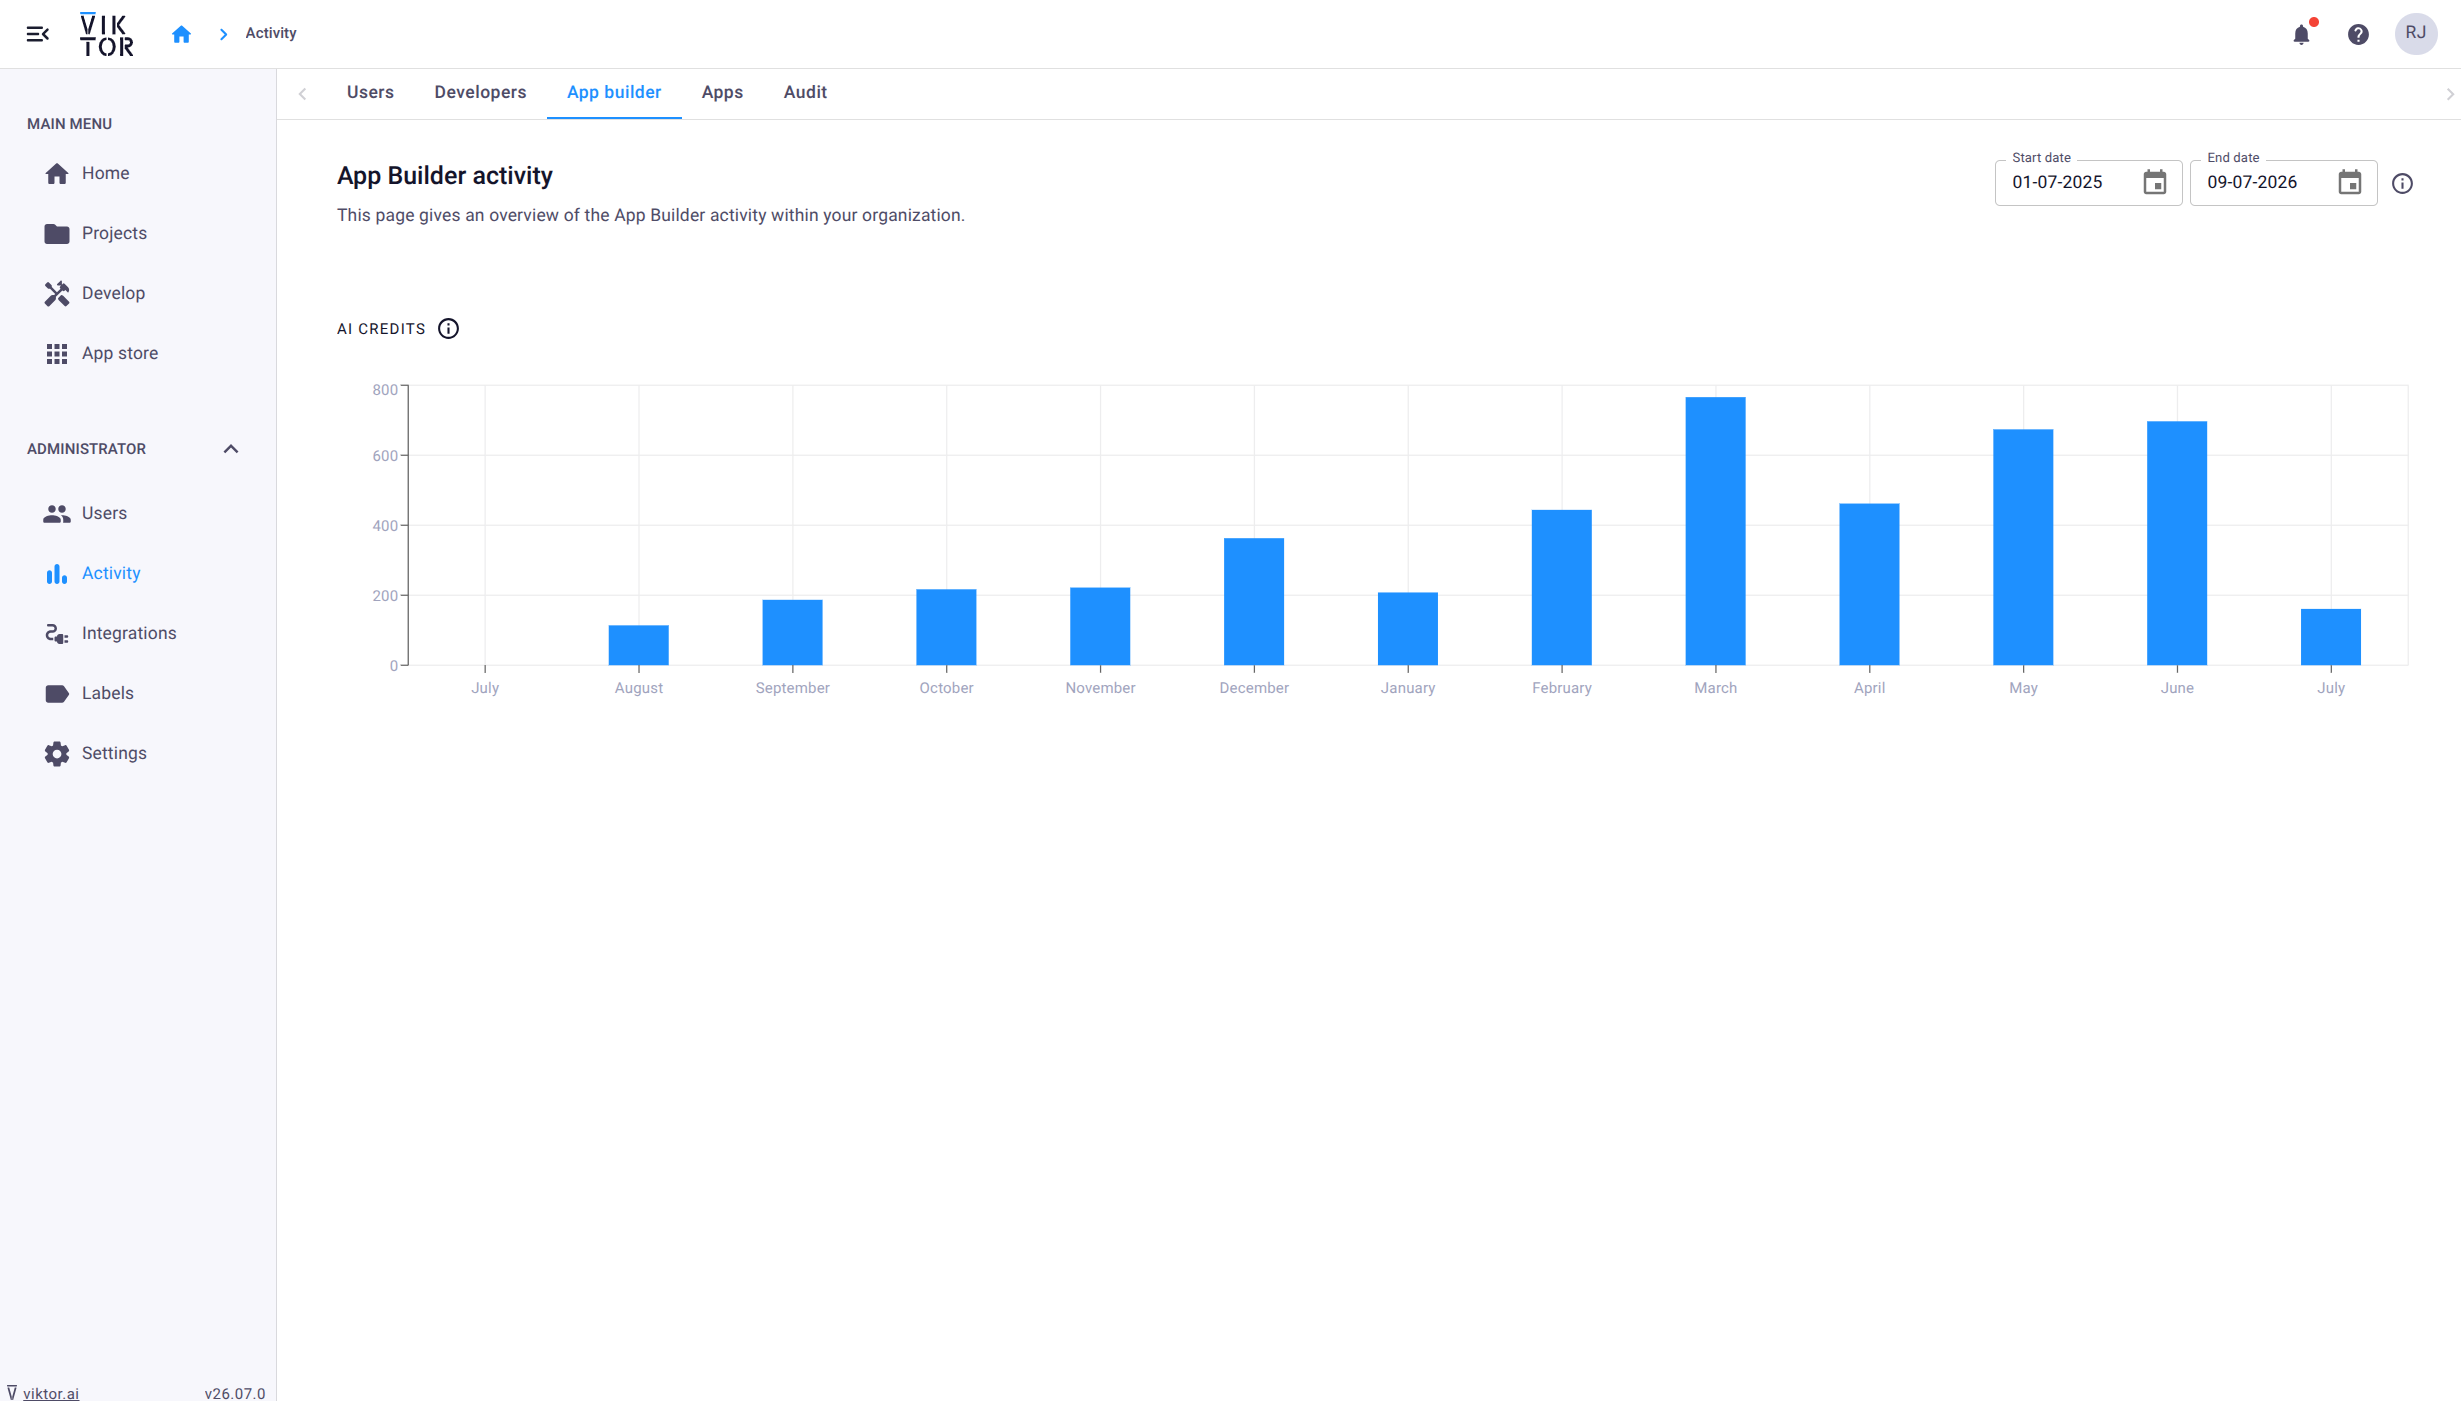Viewport: 2461px width, 1401px height.
Task: Click the Labels tag icon
Action: pos(57,693)
